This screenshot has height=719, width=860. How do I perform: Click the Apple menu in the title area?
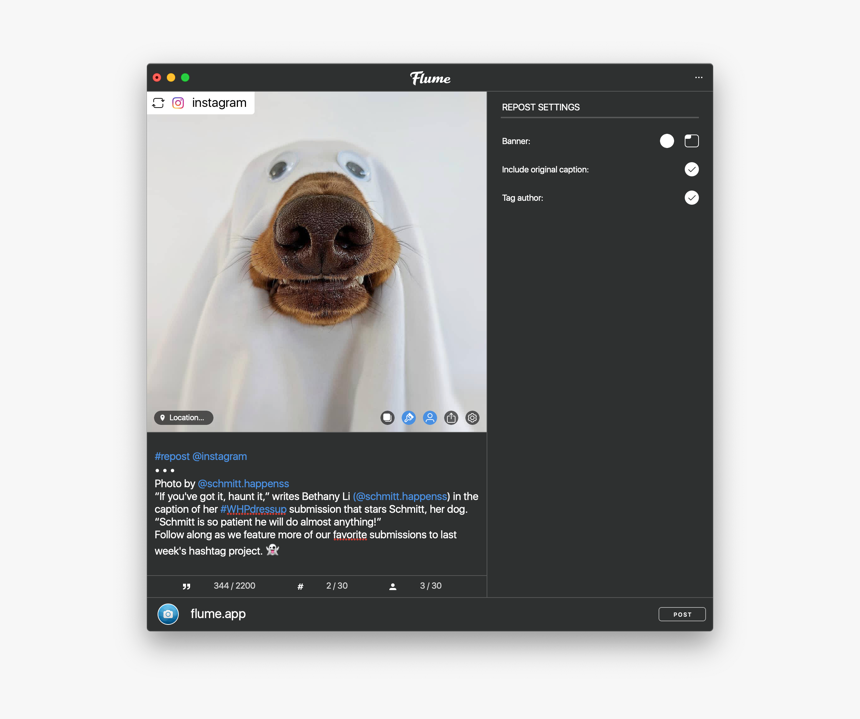[x=157, y=77]
